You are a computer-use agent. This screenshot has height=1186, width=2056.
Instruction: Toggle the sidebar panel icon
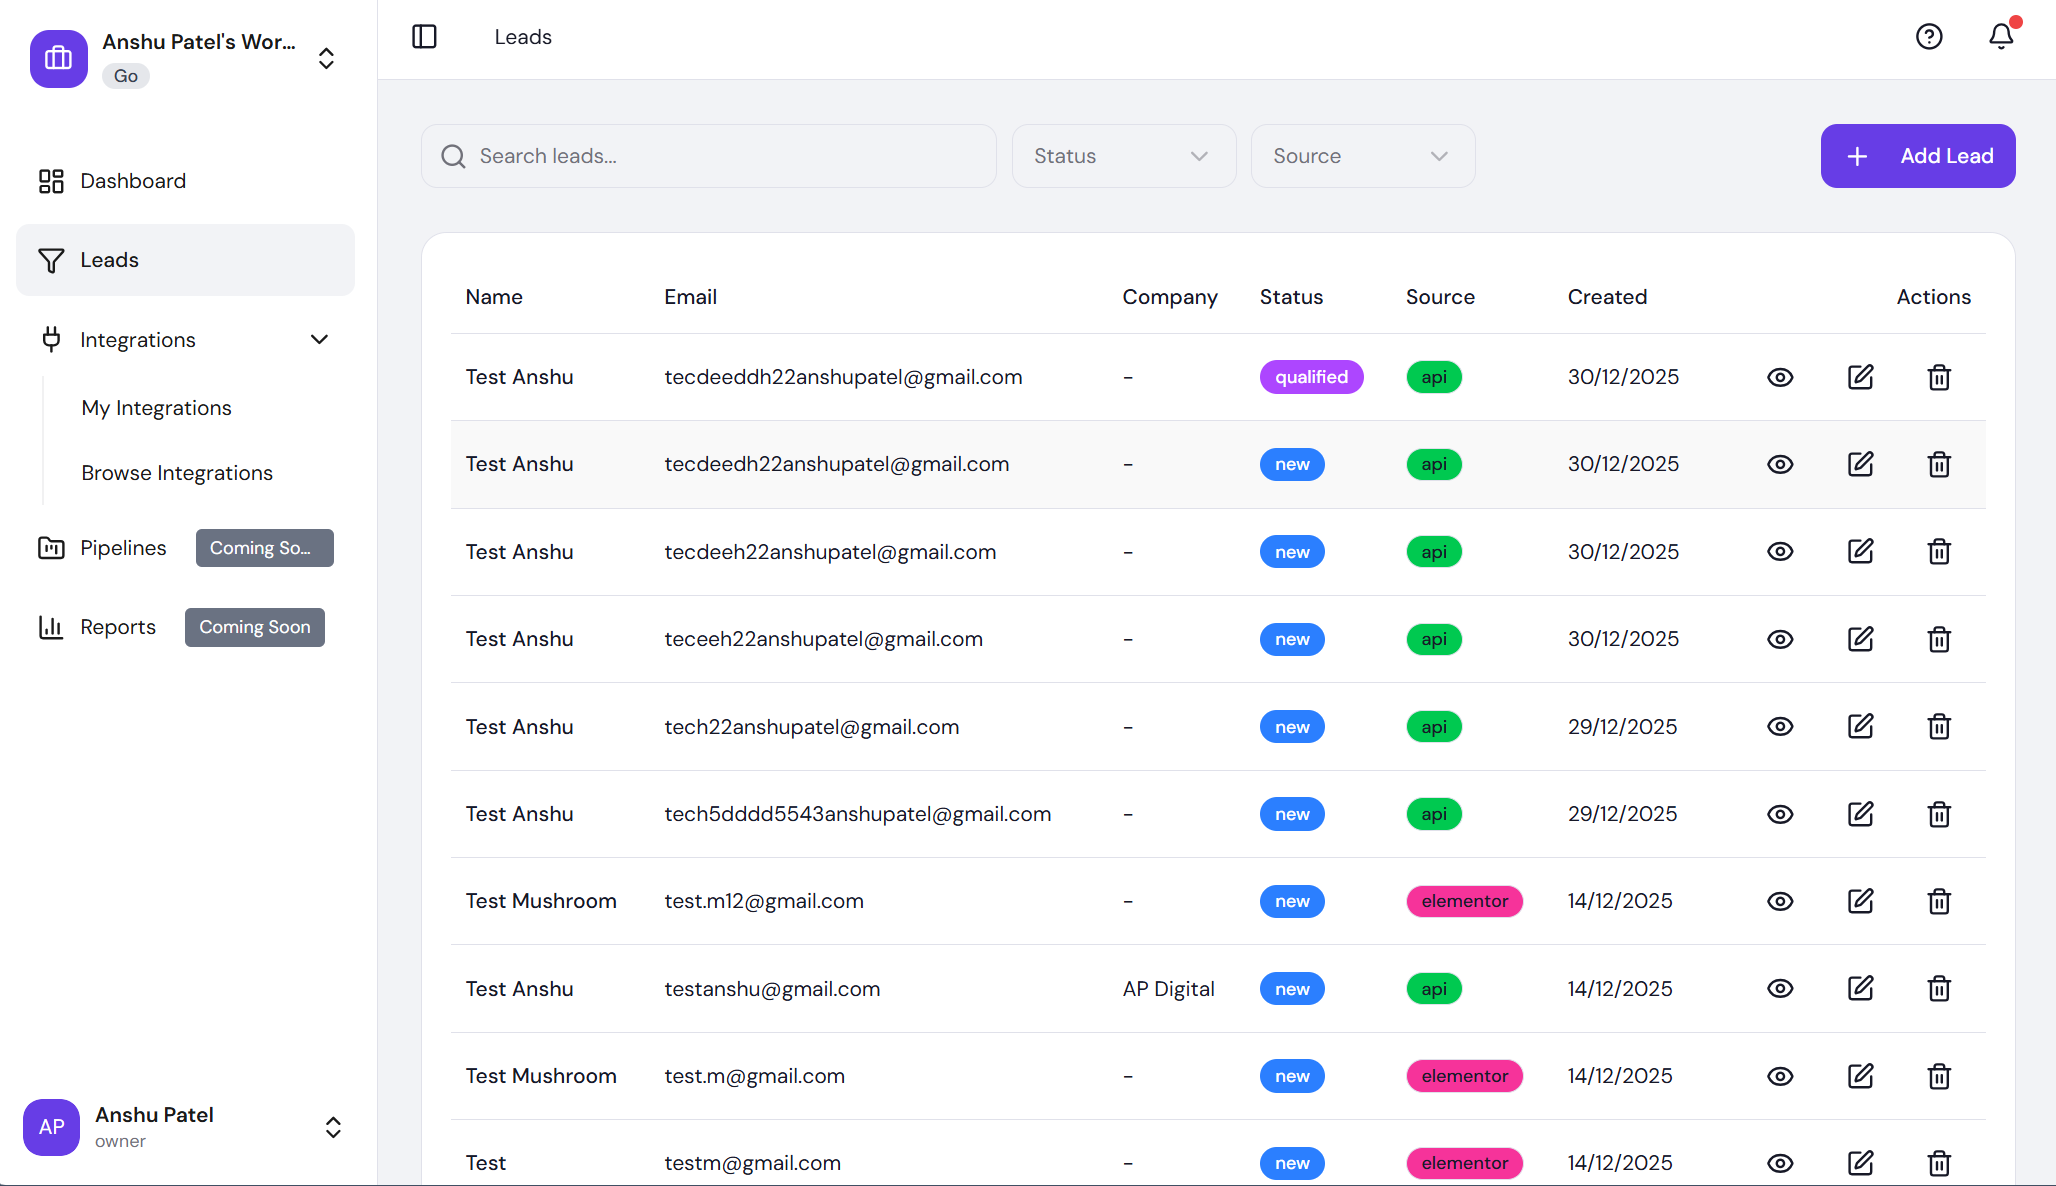[x=424, y=37]
